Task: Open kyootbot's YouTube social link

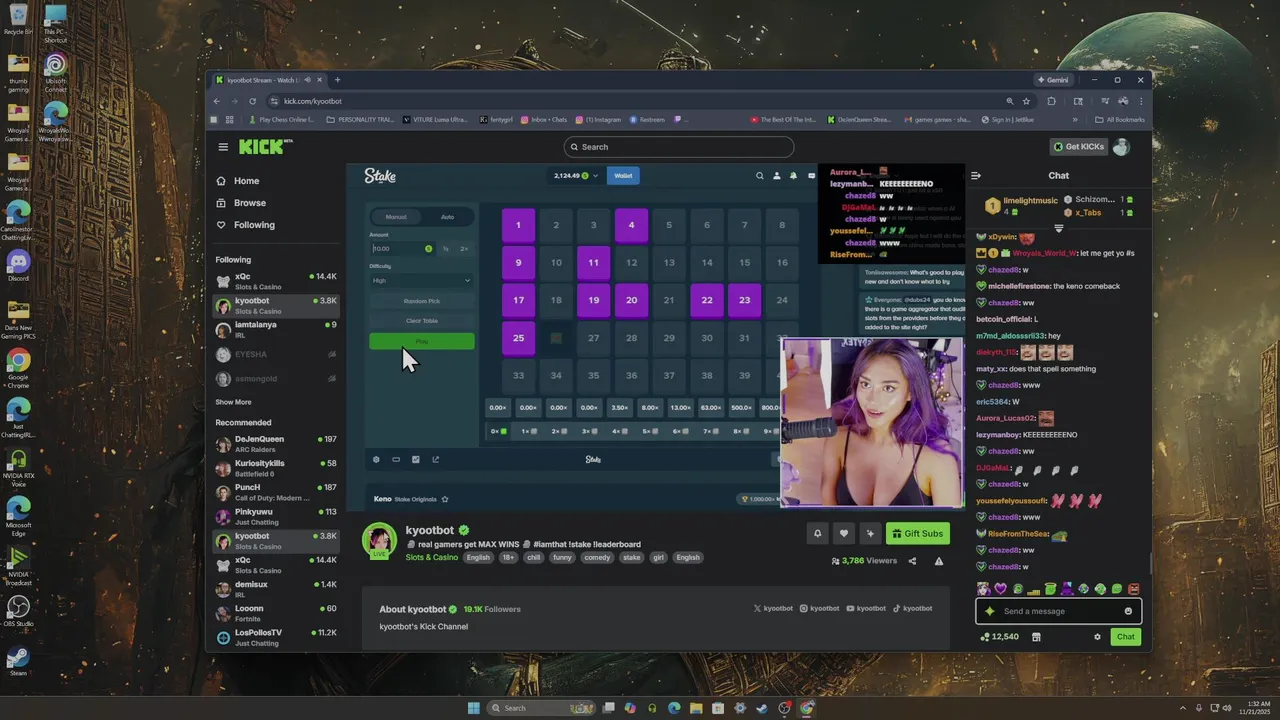Action: tap(866, 608)
